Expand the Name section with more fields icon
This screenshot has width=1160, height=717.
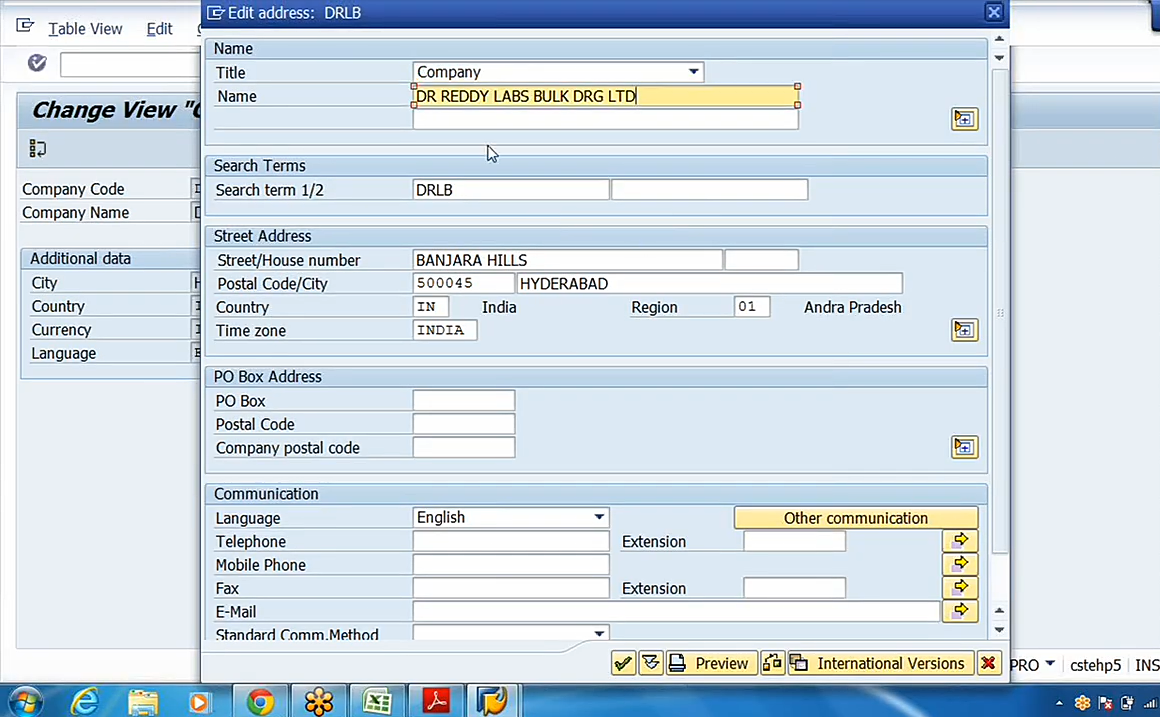point(964,119)
